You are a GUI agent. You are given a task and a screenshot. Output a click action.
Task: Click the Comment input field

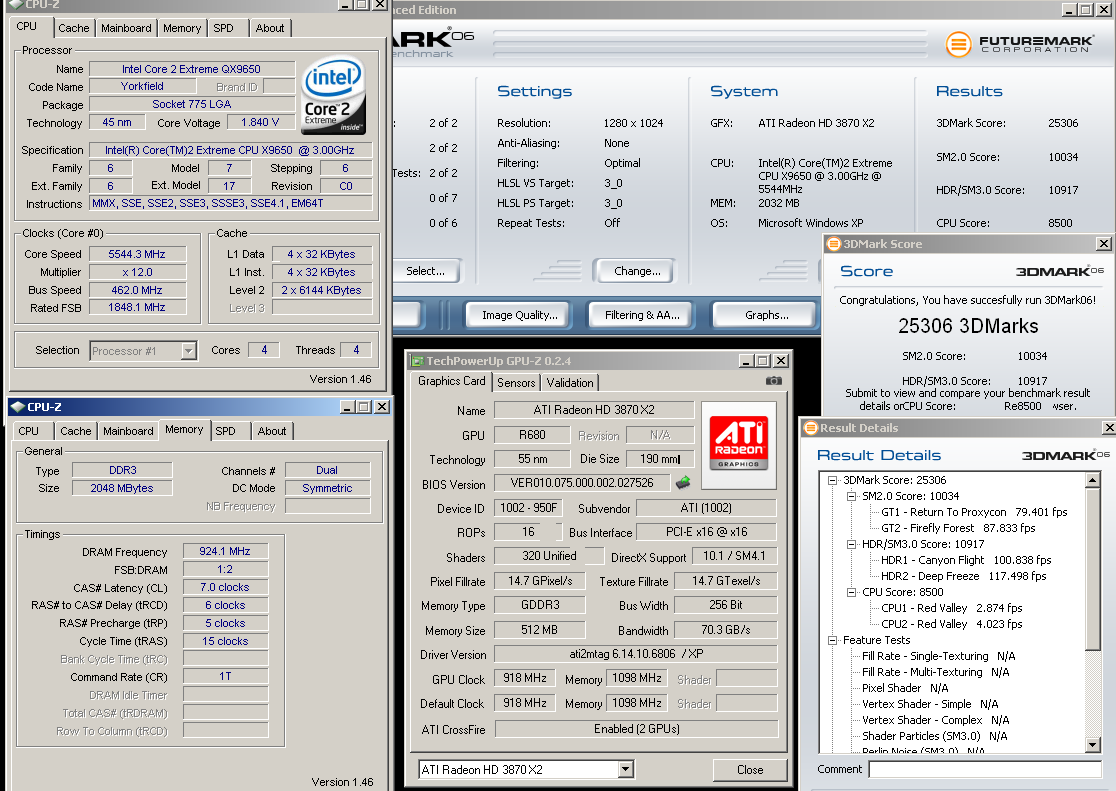tap(985, 769)
